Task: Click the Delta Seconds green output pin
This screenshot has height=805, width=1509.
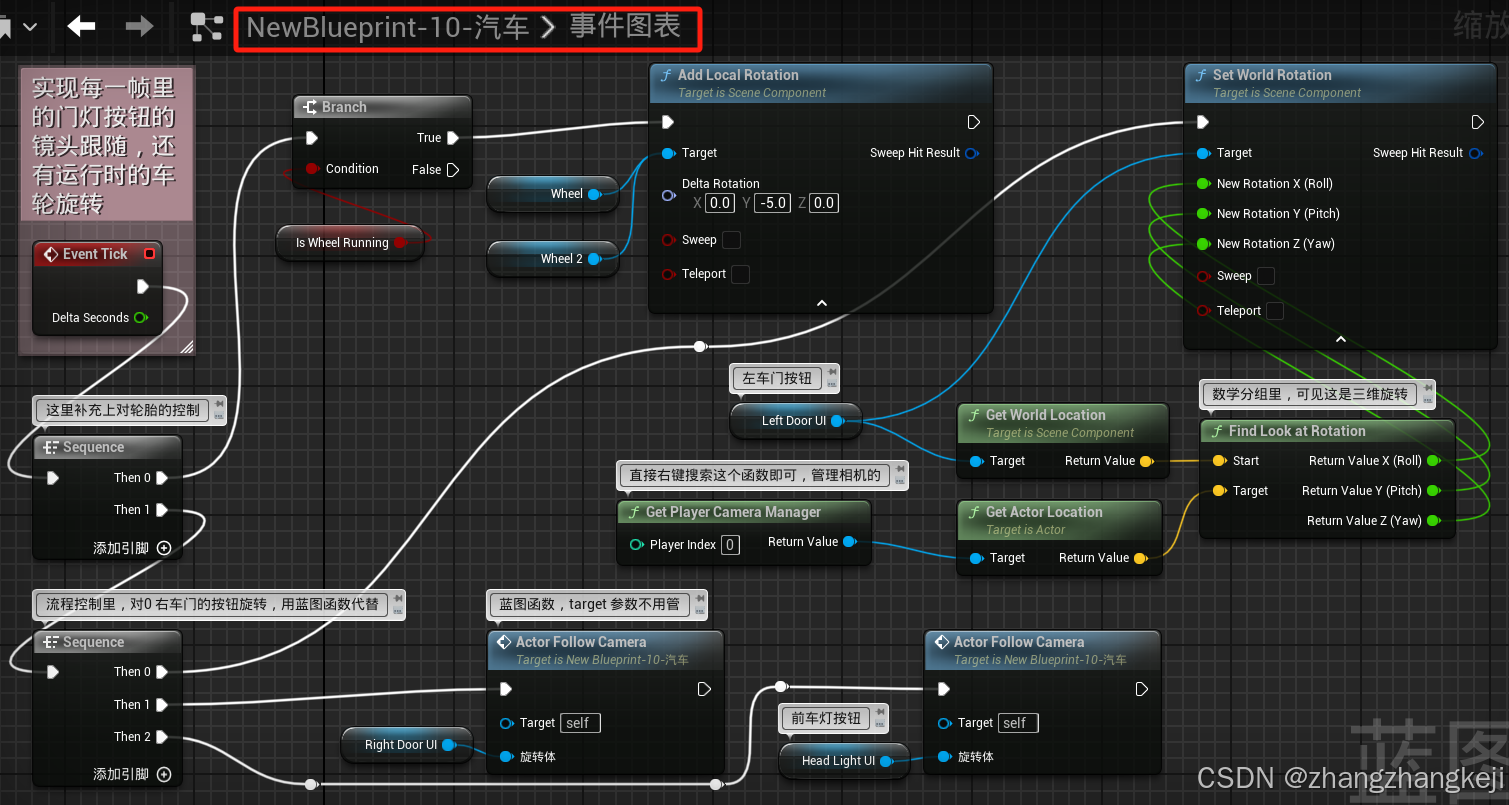Action: pyautogui.click(x=141, y=317)
